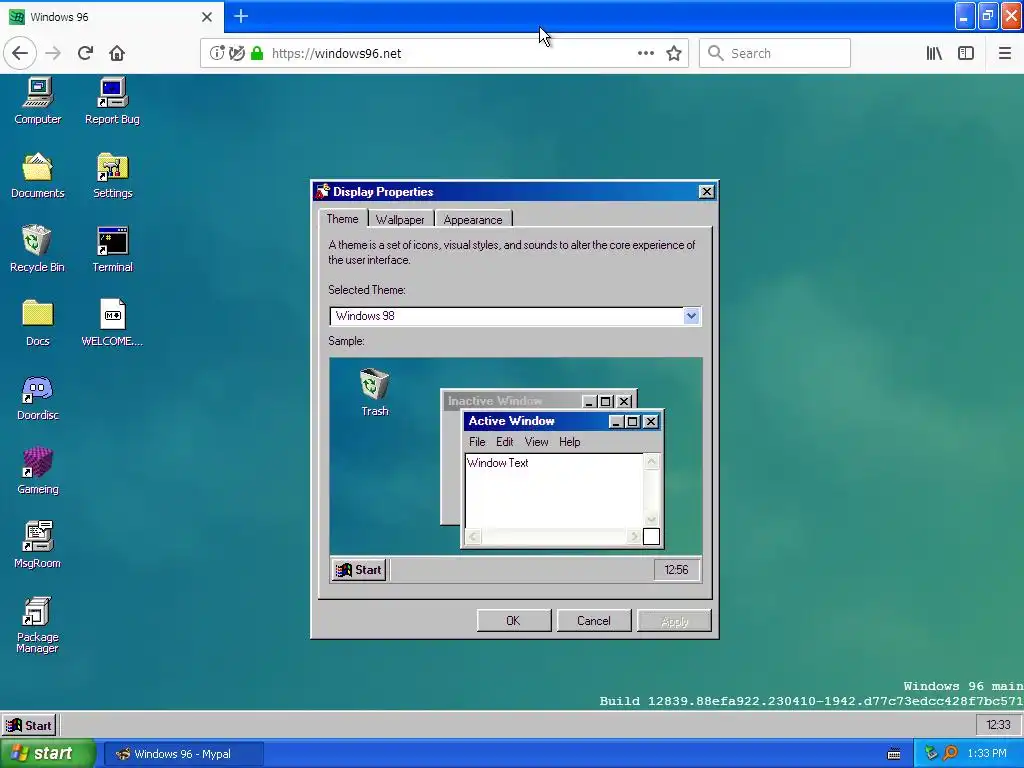
Task: Show the site information icon in address bar
Action: (216, 54)
